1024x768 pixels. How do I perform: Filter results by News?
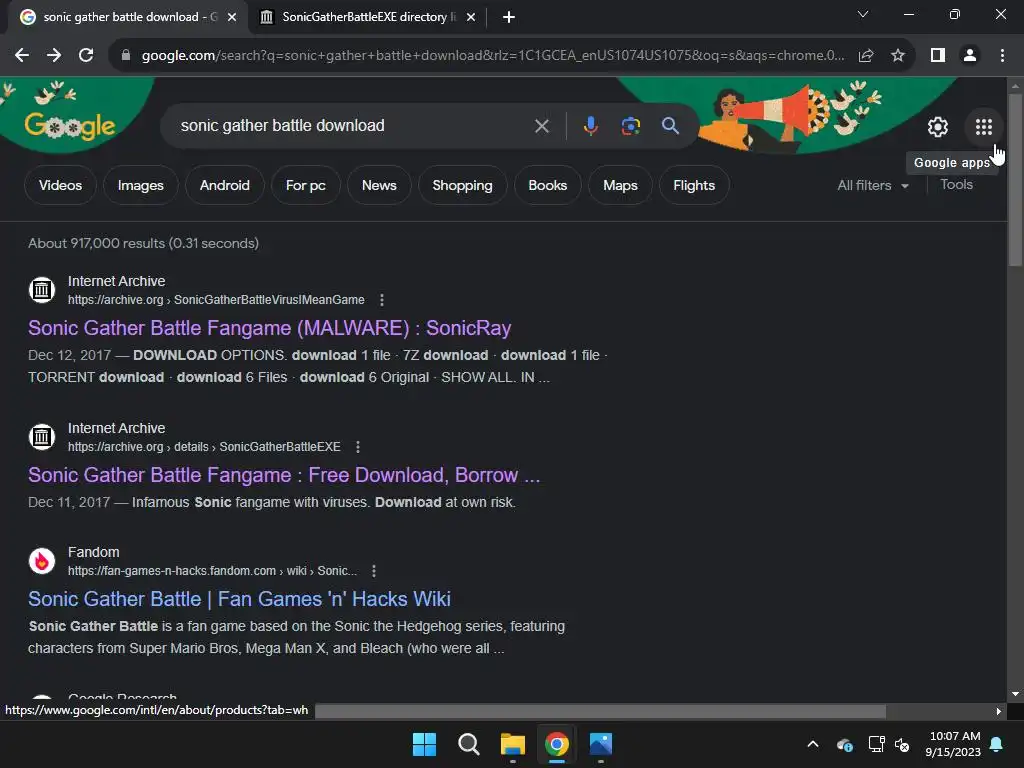coord(379,185)
